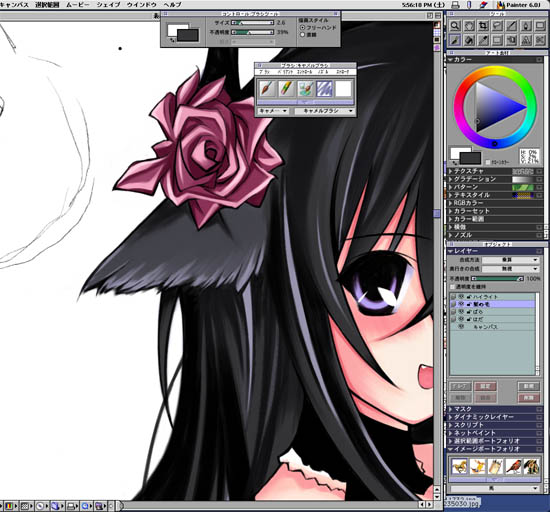
Task: Select the Crop tool
Action: point(483,26)
